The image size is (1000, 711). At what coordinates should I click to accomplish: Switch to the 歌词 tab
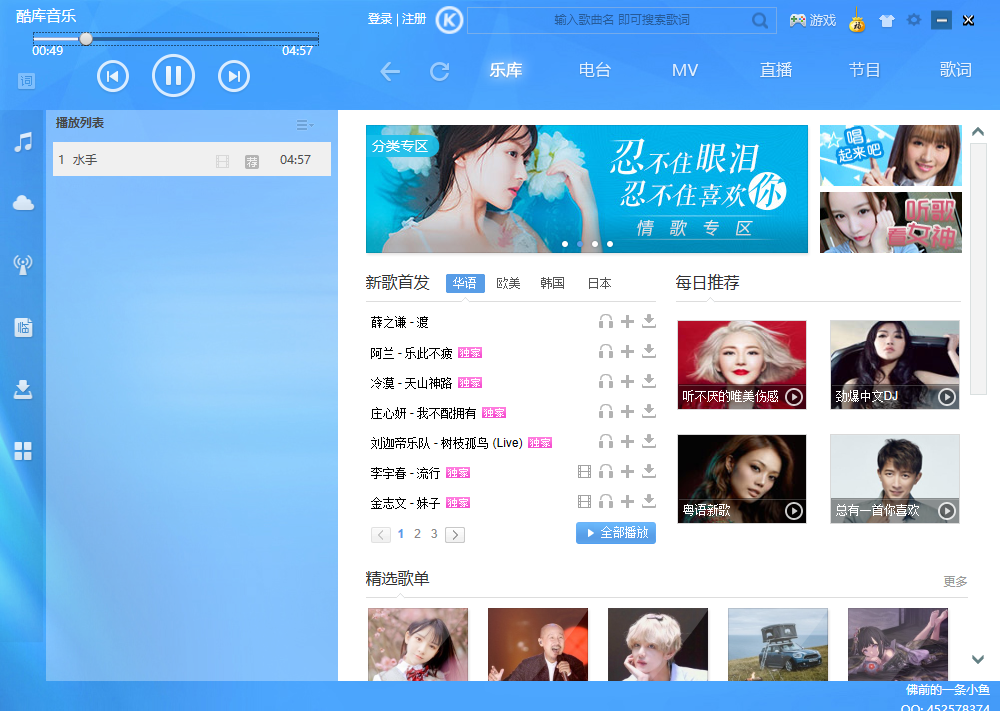click(955, 70)
